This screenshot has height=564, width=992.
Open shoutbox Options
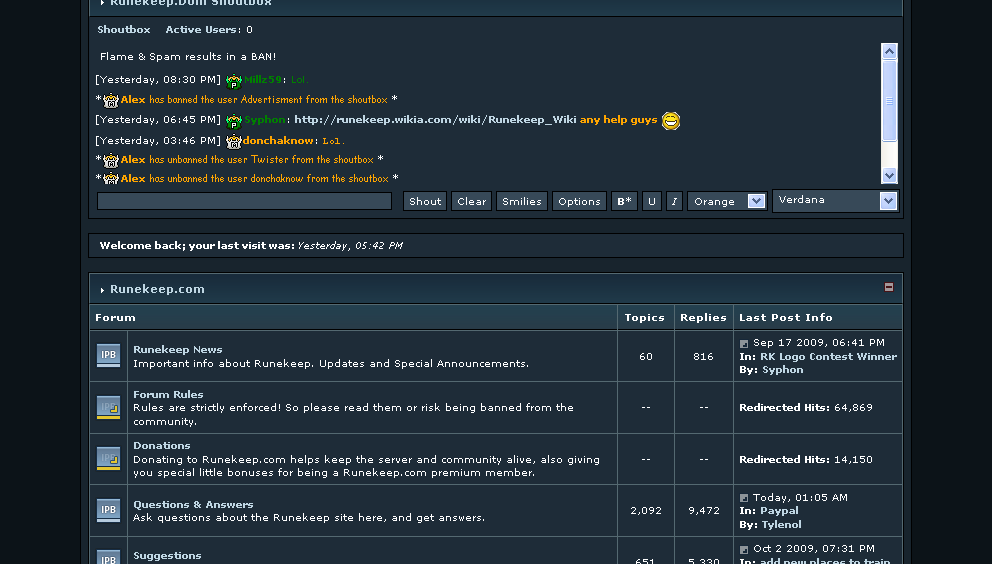point(579,201)
